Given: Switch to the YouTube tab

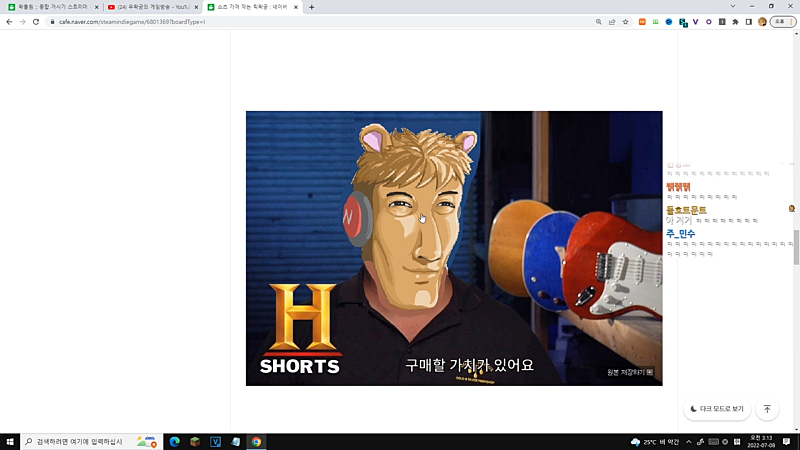Looking at the screenshot, I should (x=153, y=7).
